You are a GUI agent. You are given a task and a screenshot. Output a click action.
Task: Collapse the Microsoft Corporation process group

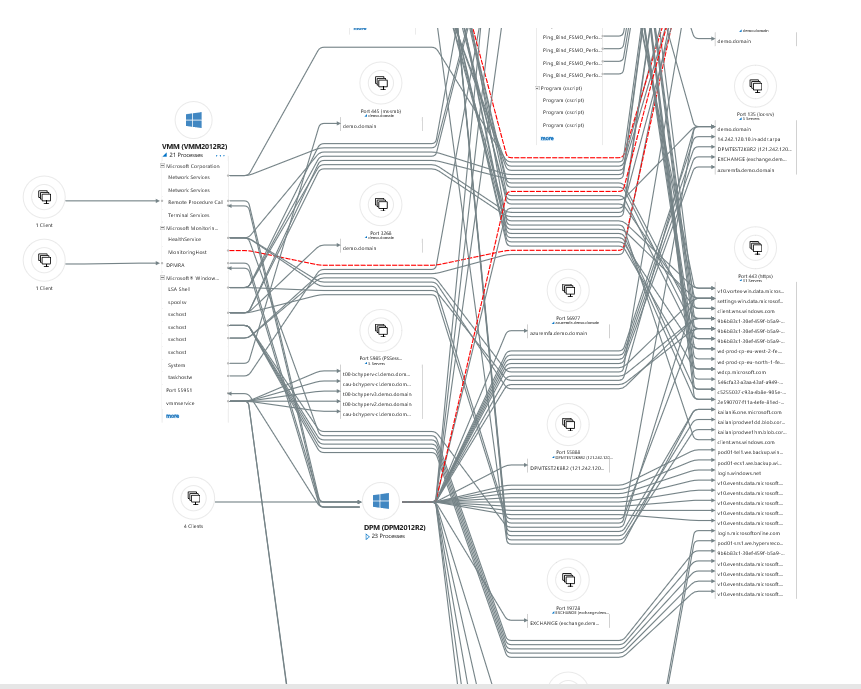point(163,166)
